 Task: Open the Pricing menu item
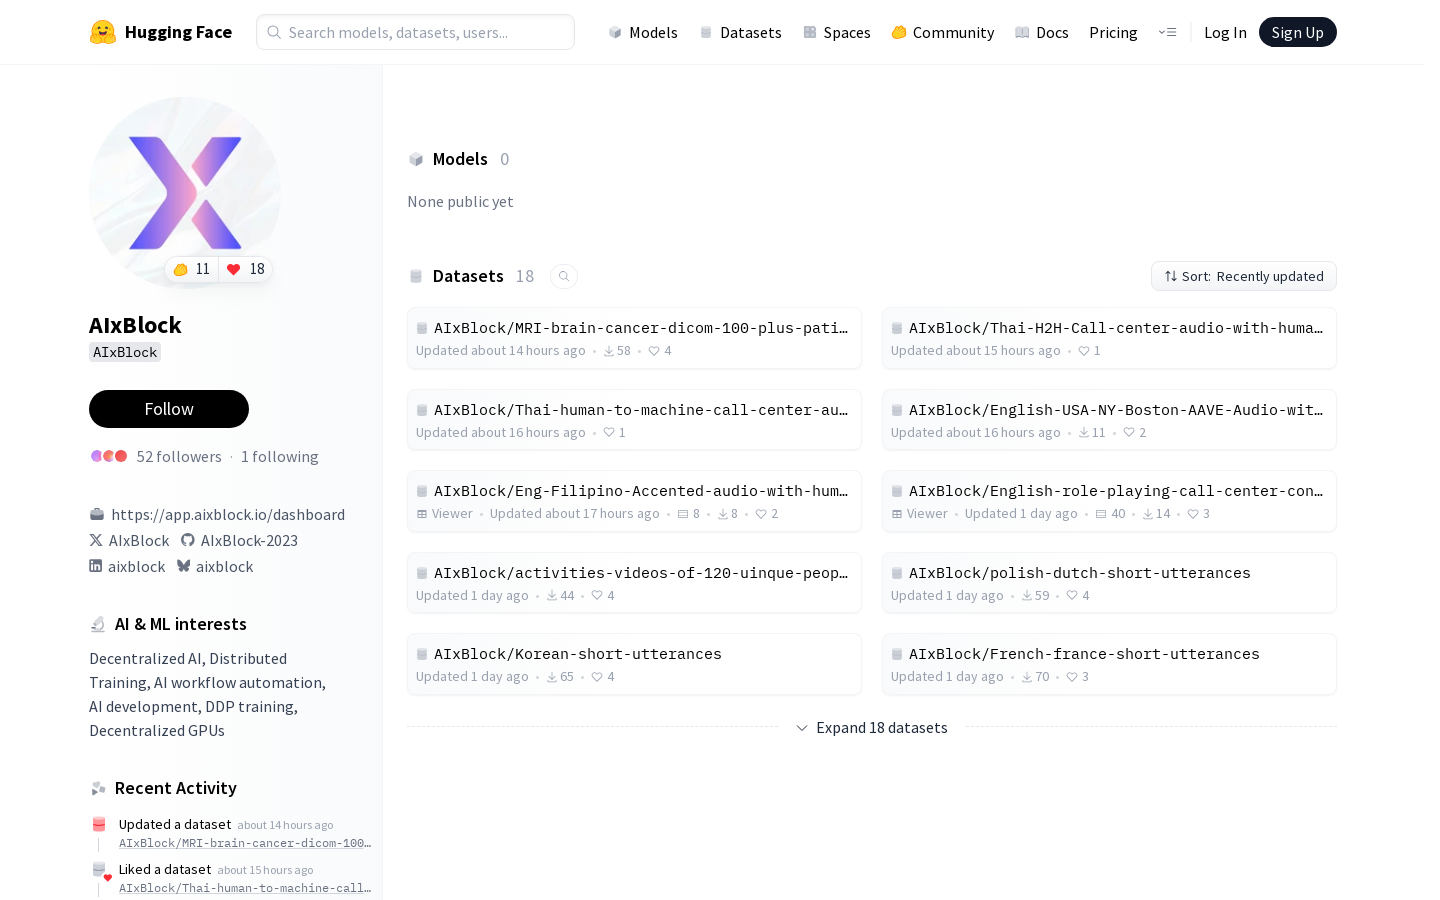click(1113, 32)
